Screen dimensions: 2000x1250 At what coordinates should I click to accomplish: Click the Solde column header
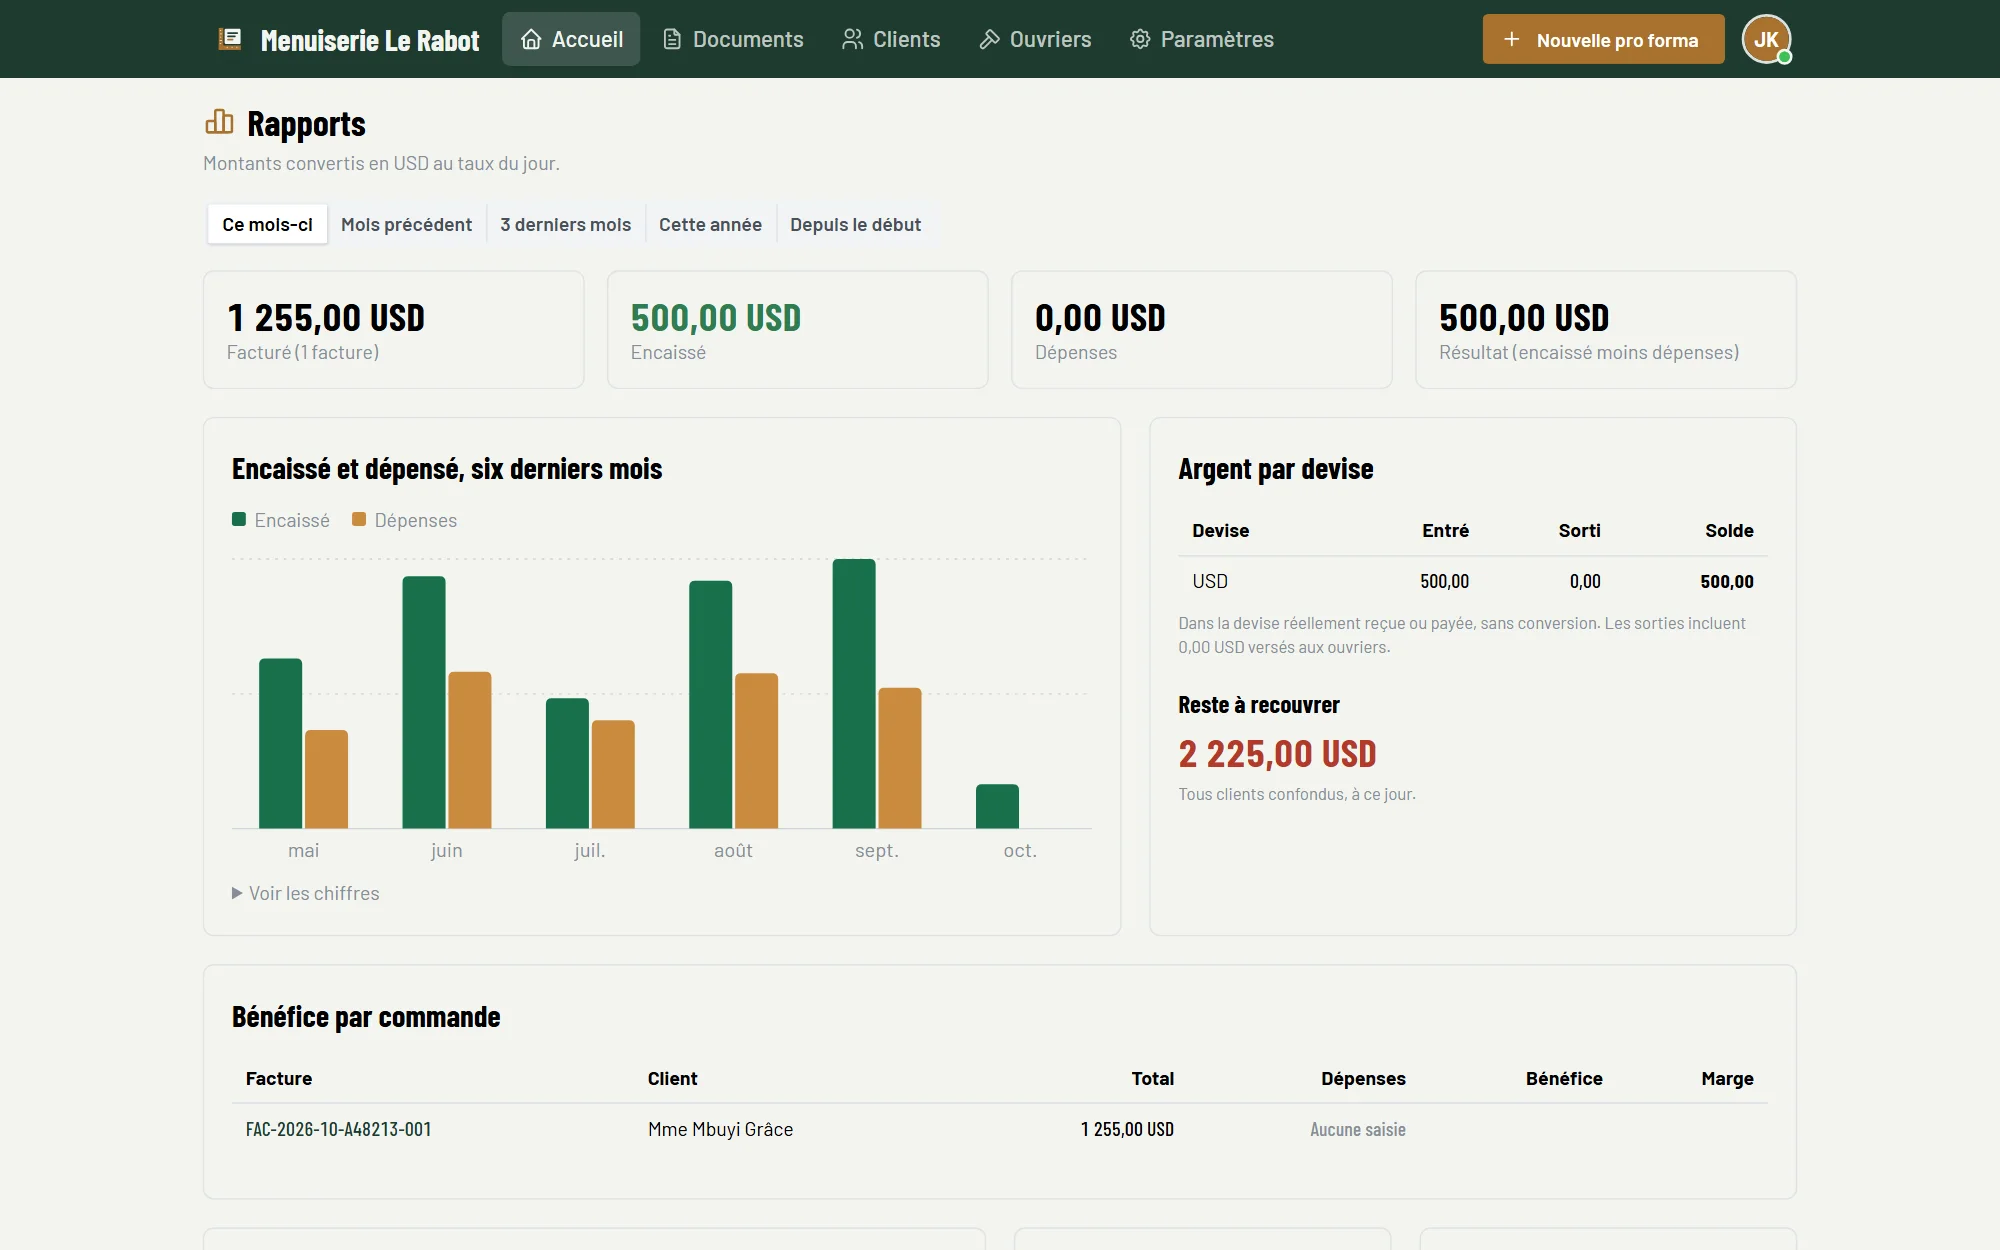pos(1729,530)
